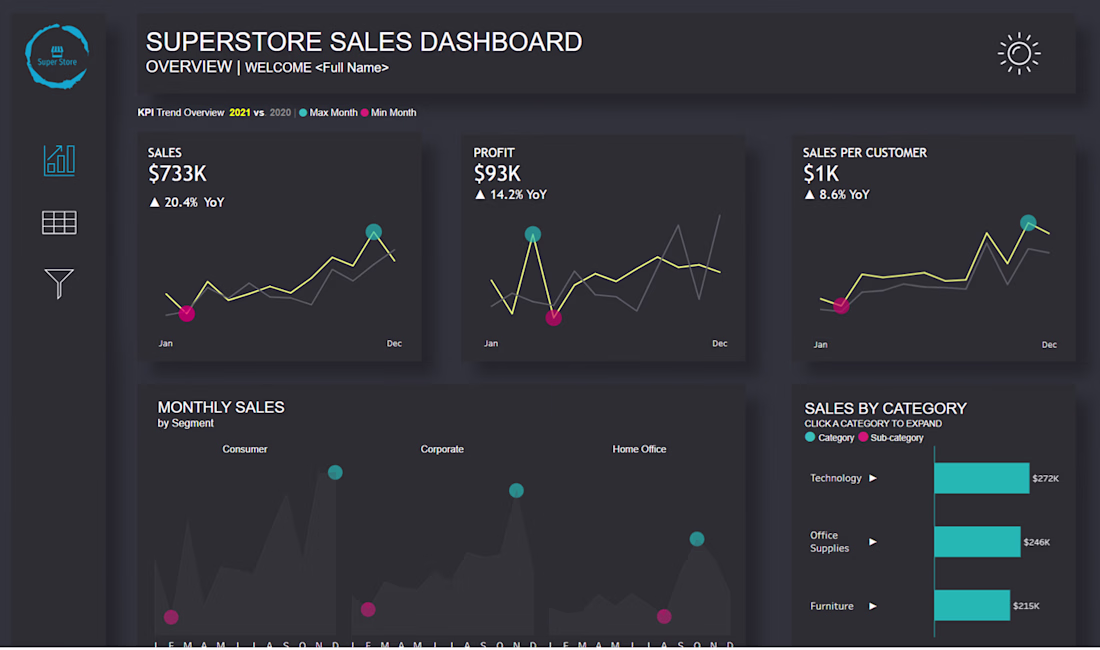Viewport: 1100px width, 650px height.
Task: Click the pink Sub-category legend swatch
Action: click(863, 437)
